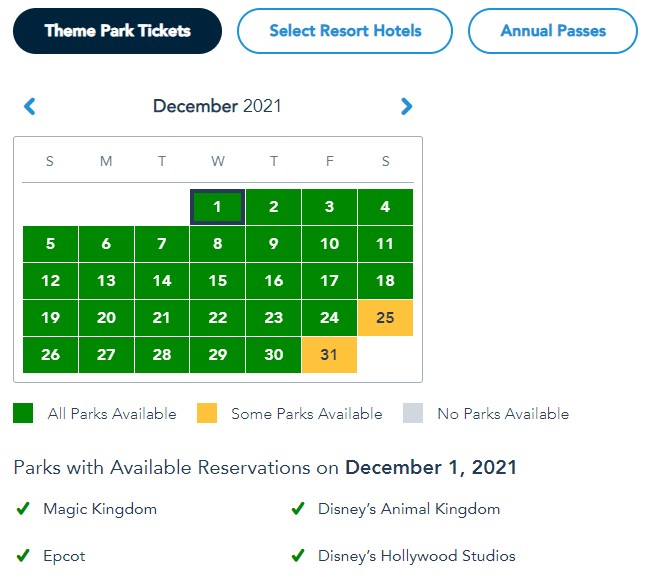Screen dimensions: 646x578
Task: Select December 4 on calendar
Action: (385, 207)
